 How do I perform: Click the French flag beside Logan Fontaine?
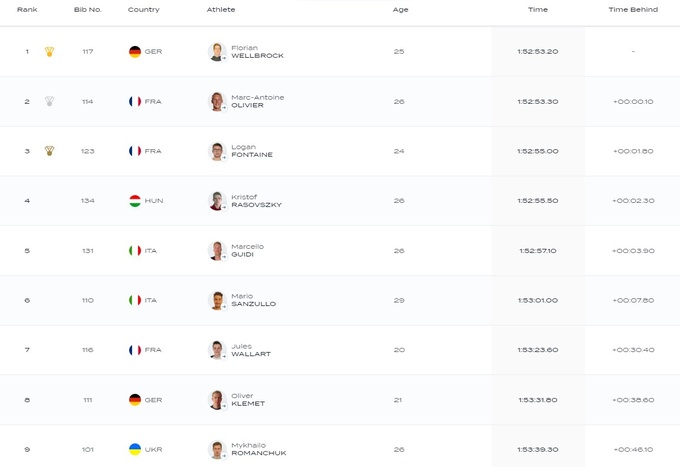click(135, 151)
